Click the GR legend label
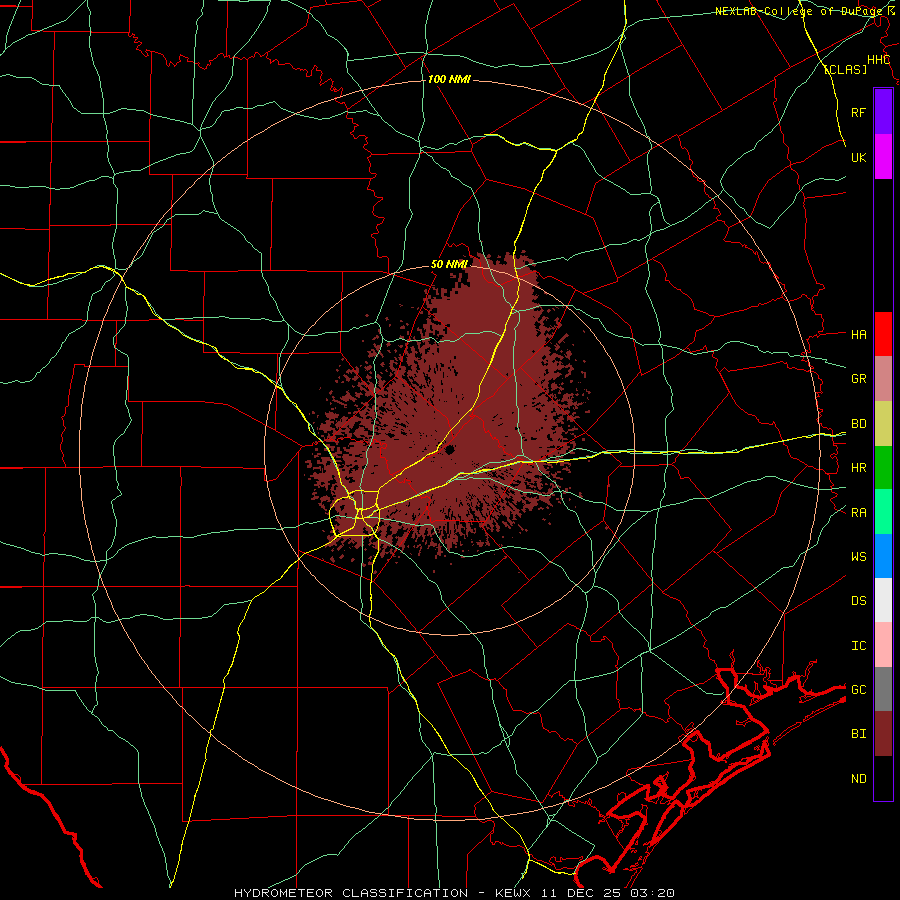This screenshot has height=900, width=900. (x=858, y=379)
